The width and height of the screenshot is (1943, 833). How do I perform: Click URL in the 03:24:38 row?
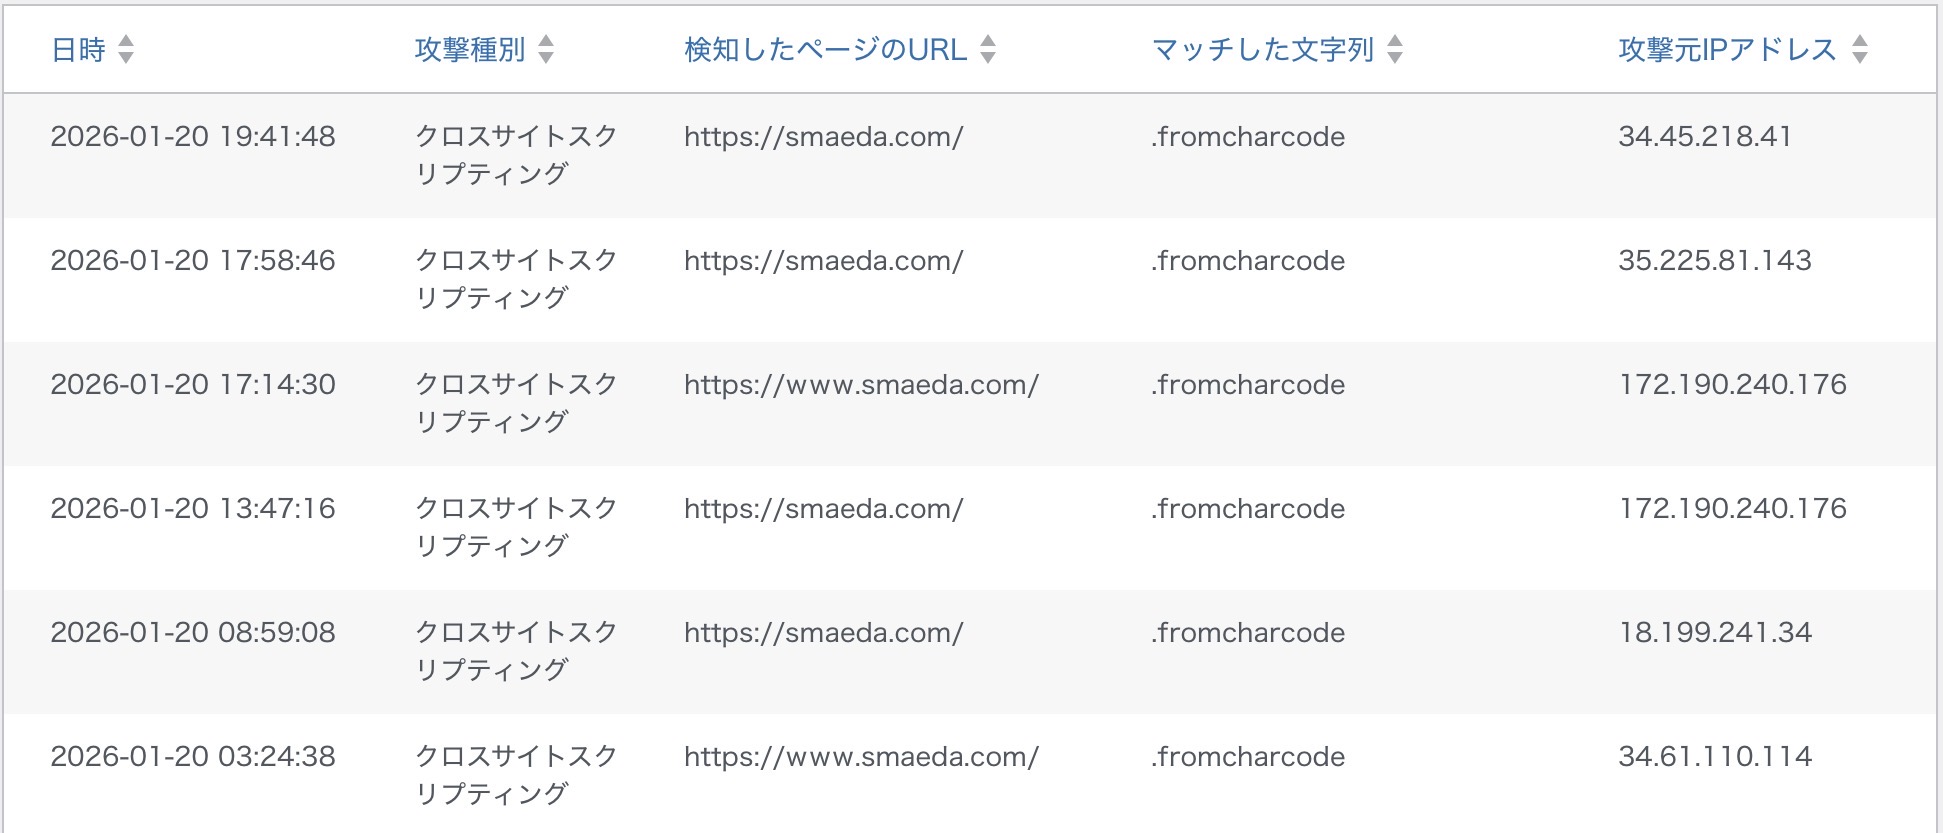861,756
